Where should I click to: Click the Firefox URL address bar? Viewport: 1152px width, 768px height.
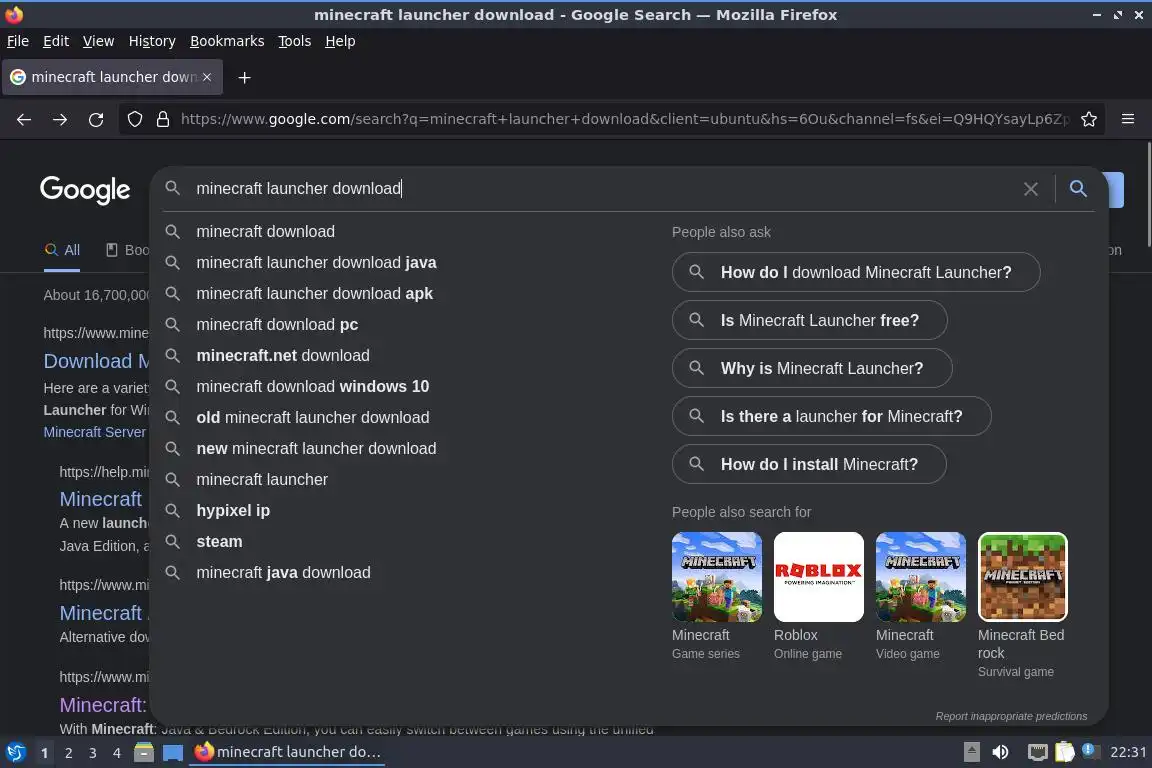coord(624,119)
